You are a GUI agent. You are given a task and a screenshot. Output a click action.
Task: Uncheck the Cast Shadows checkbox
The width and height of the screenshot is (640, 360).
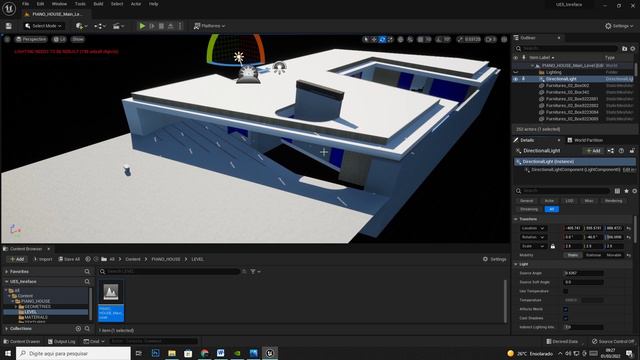click(566, 318)
